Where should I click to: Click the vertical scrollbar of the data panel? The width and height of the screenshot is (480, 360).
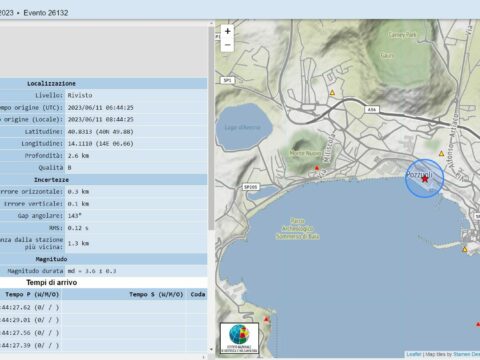point(211,128)
